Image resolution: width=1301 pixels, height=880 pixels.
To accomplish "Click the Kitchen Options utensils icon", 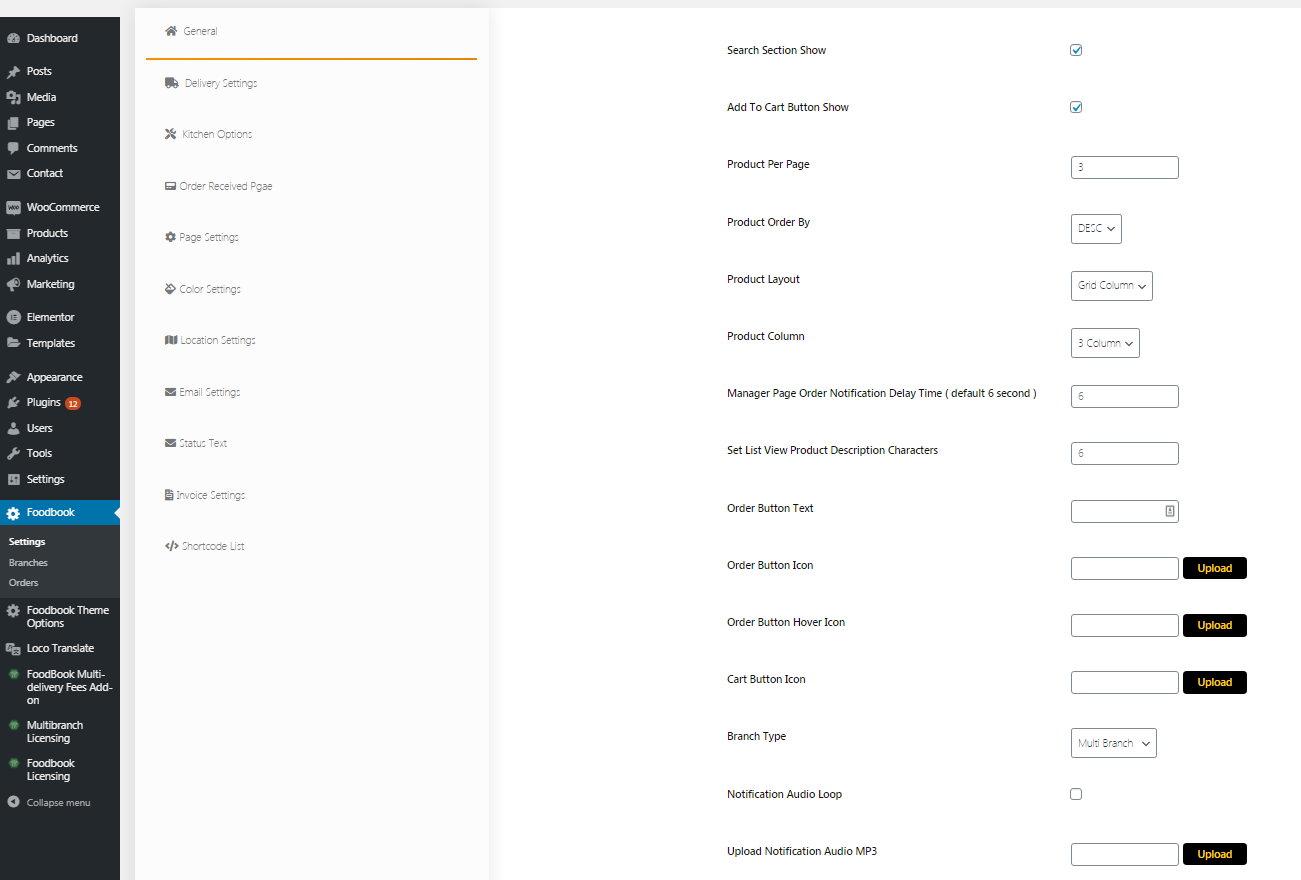I will pos(171,134).
